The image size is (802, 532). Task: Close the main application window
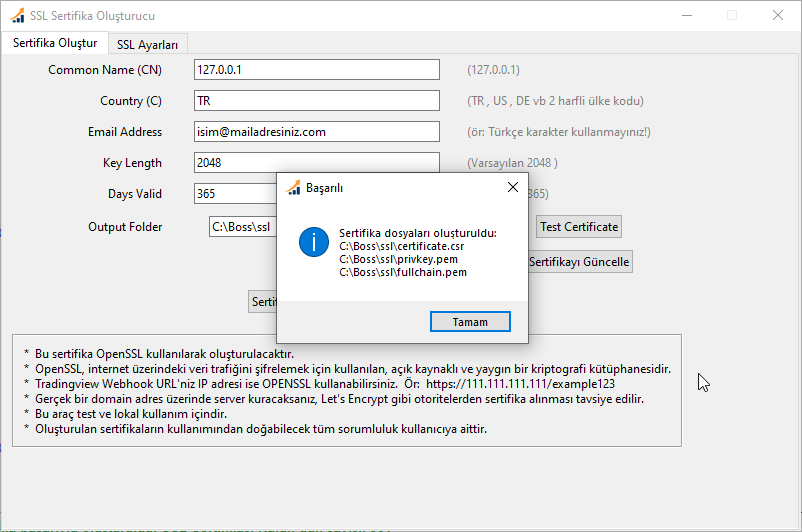coord(777,16)
